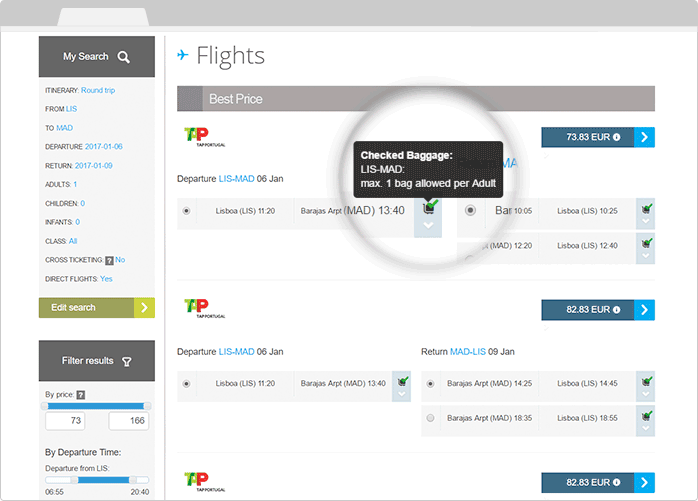Click the departure date 2017-01-06
This screenshot has width=698, height=501.
[x=104, y=147]
